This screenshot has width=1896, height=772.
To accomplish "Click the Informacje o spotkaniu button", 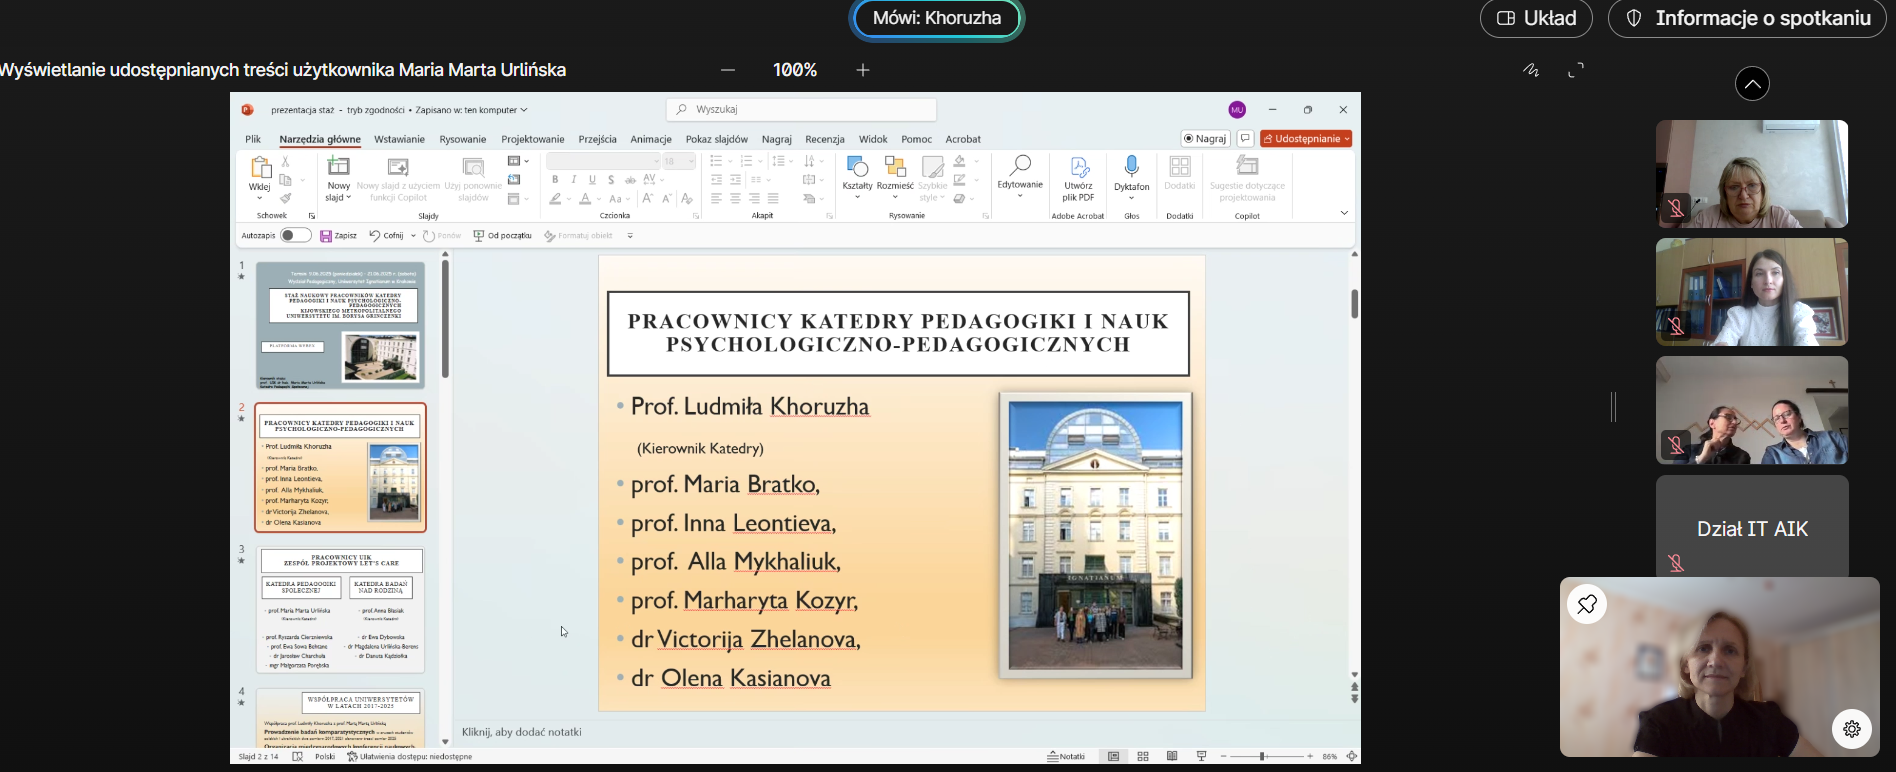I will [1746, 18].
